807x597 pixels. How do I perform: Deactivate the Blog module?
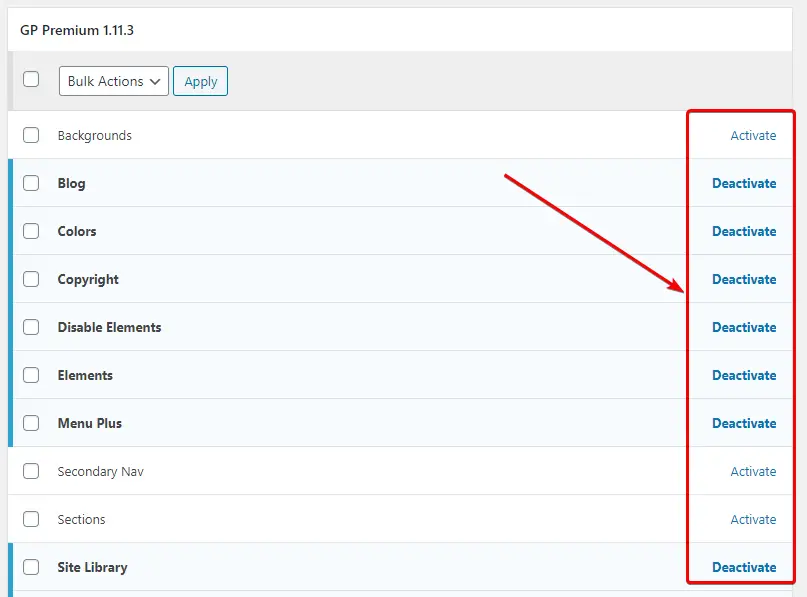click(744, 183)
